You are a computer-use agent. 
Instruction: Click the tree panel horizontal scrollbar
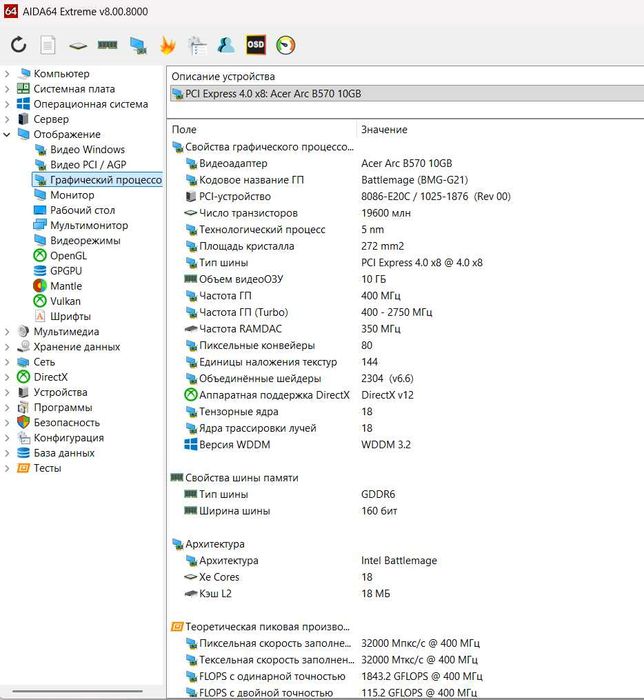[x=78, y=692]
